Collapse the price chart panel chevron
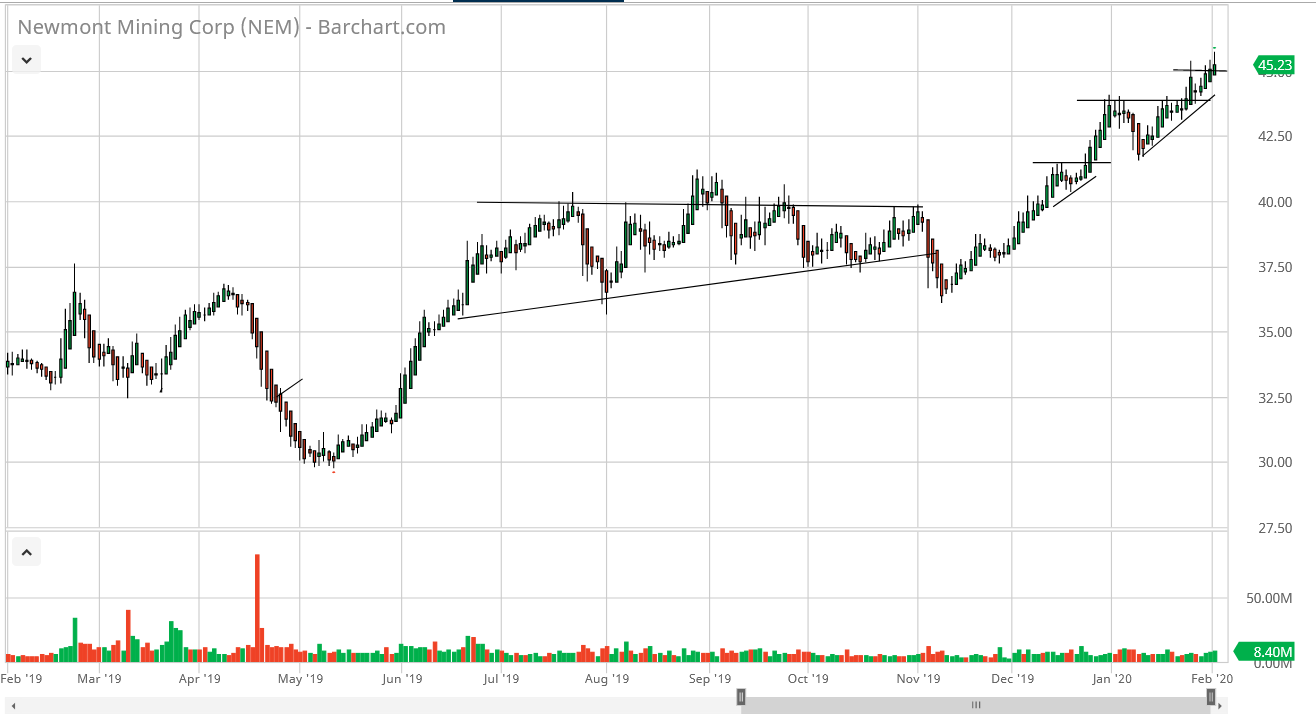 (x=26, y=60)
